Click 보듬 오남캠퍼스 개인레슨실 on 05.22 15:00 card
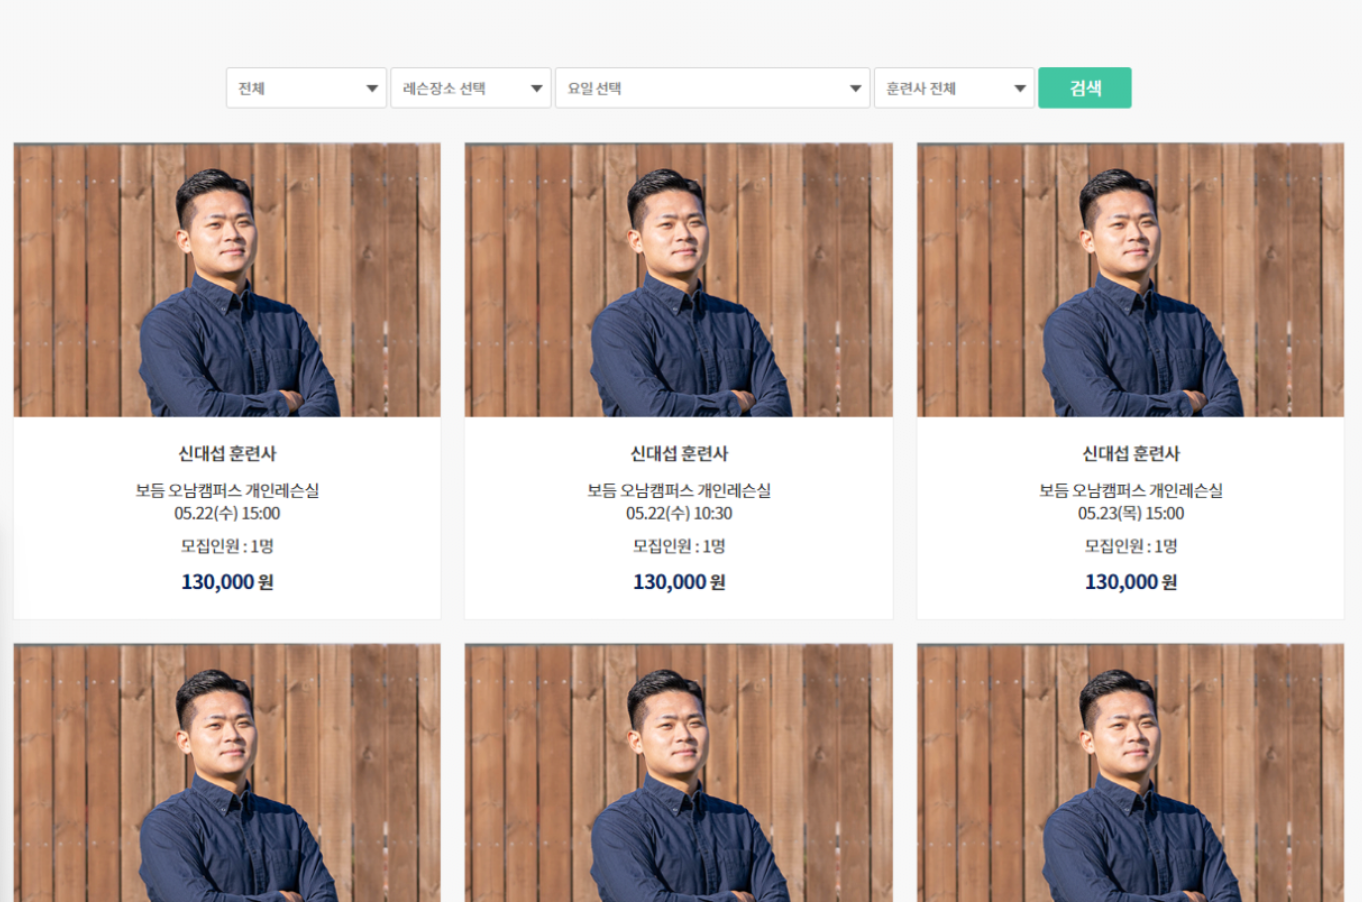 pyautogui.click(x=227, y=490)
